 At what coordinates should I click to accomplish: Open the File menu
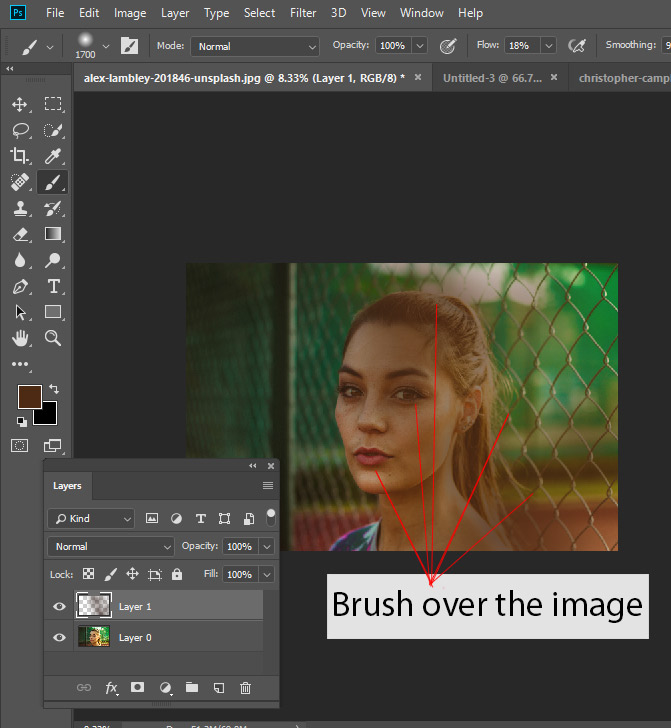[55, 13]
